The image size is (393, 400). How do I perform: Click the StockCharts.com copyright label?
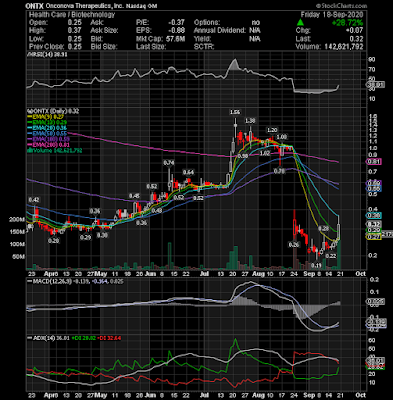point(341,6)
